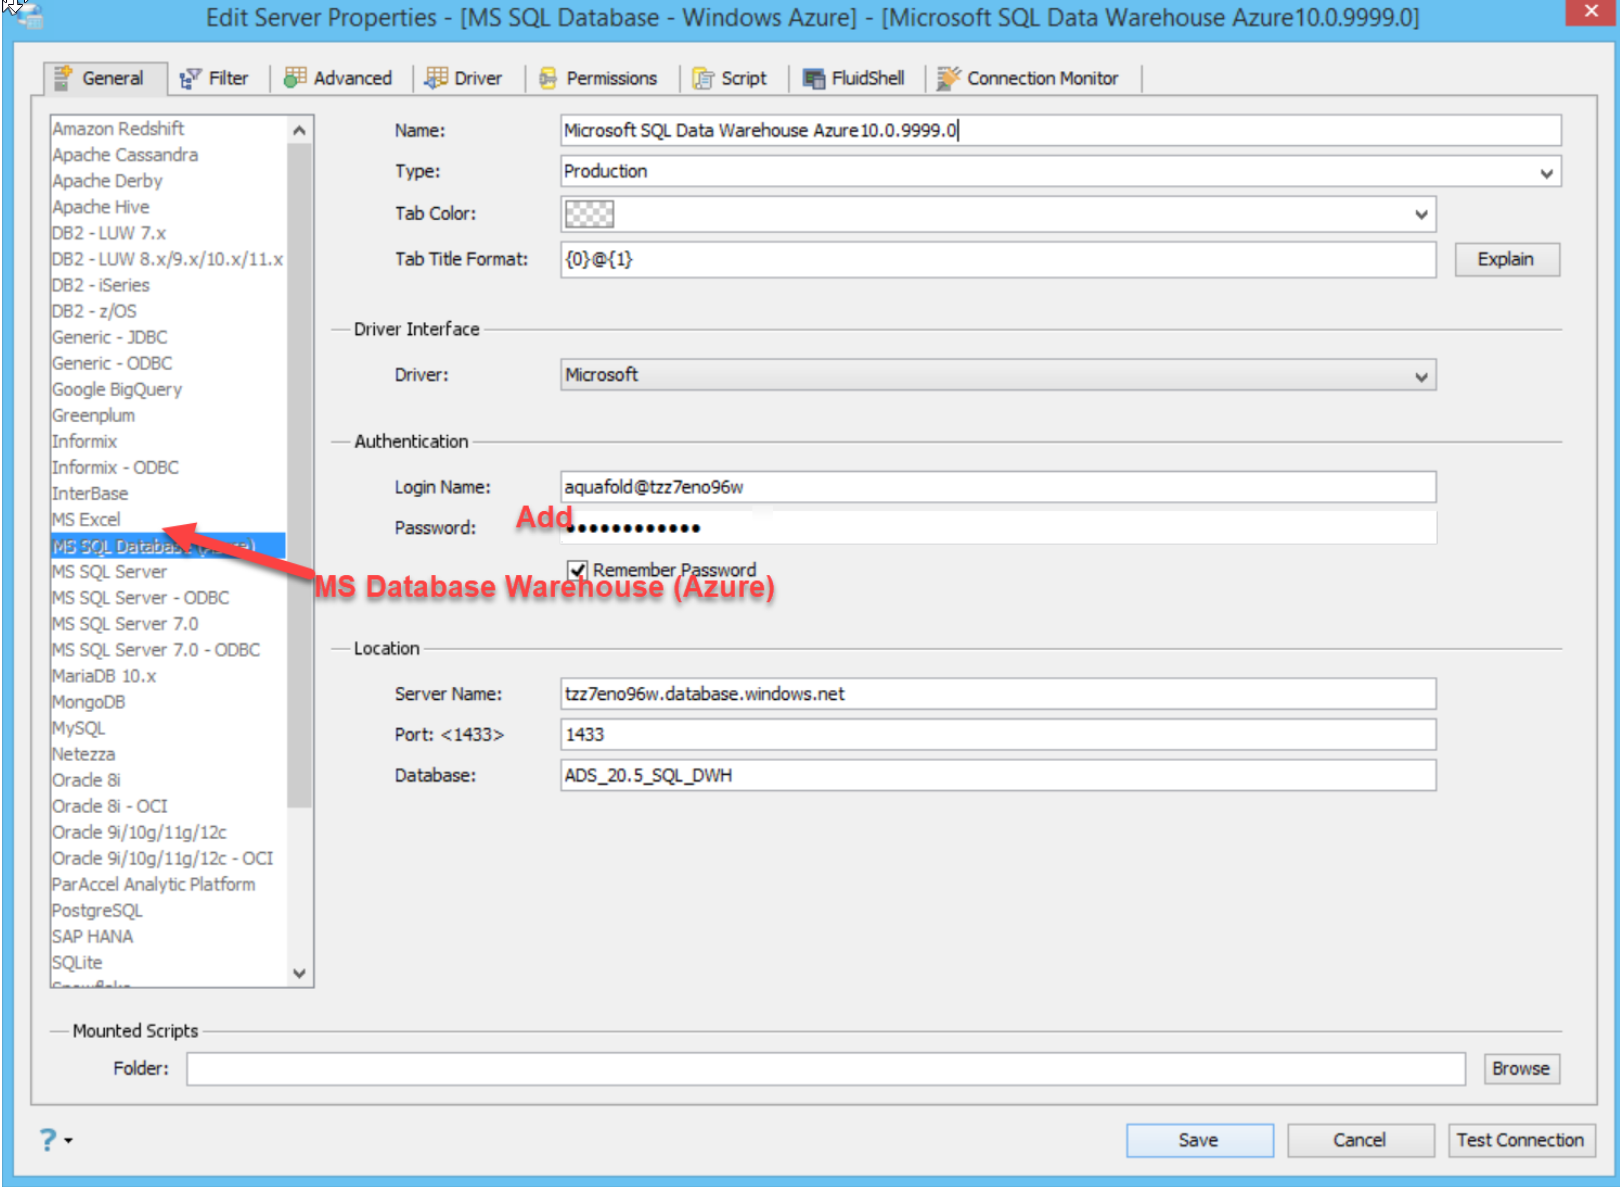
Task: Click the database list scroll down arrow
Action: [299, 973]
